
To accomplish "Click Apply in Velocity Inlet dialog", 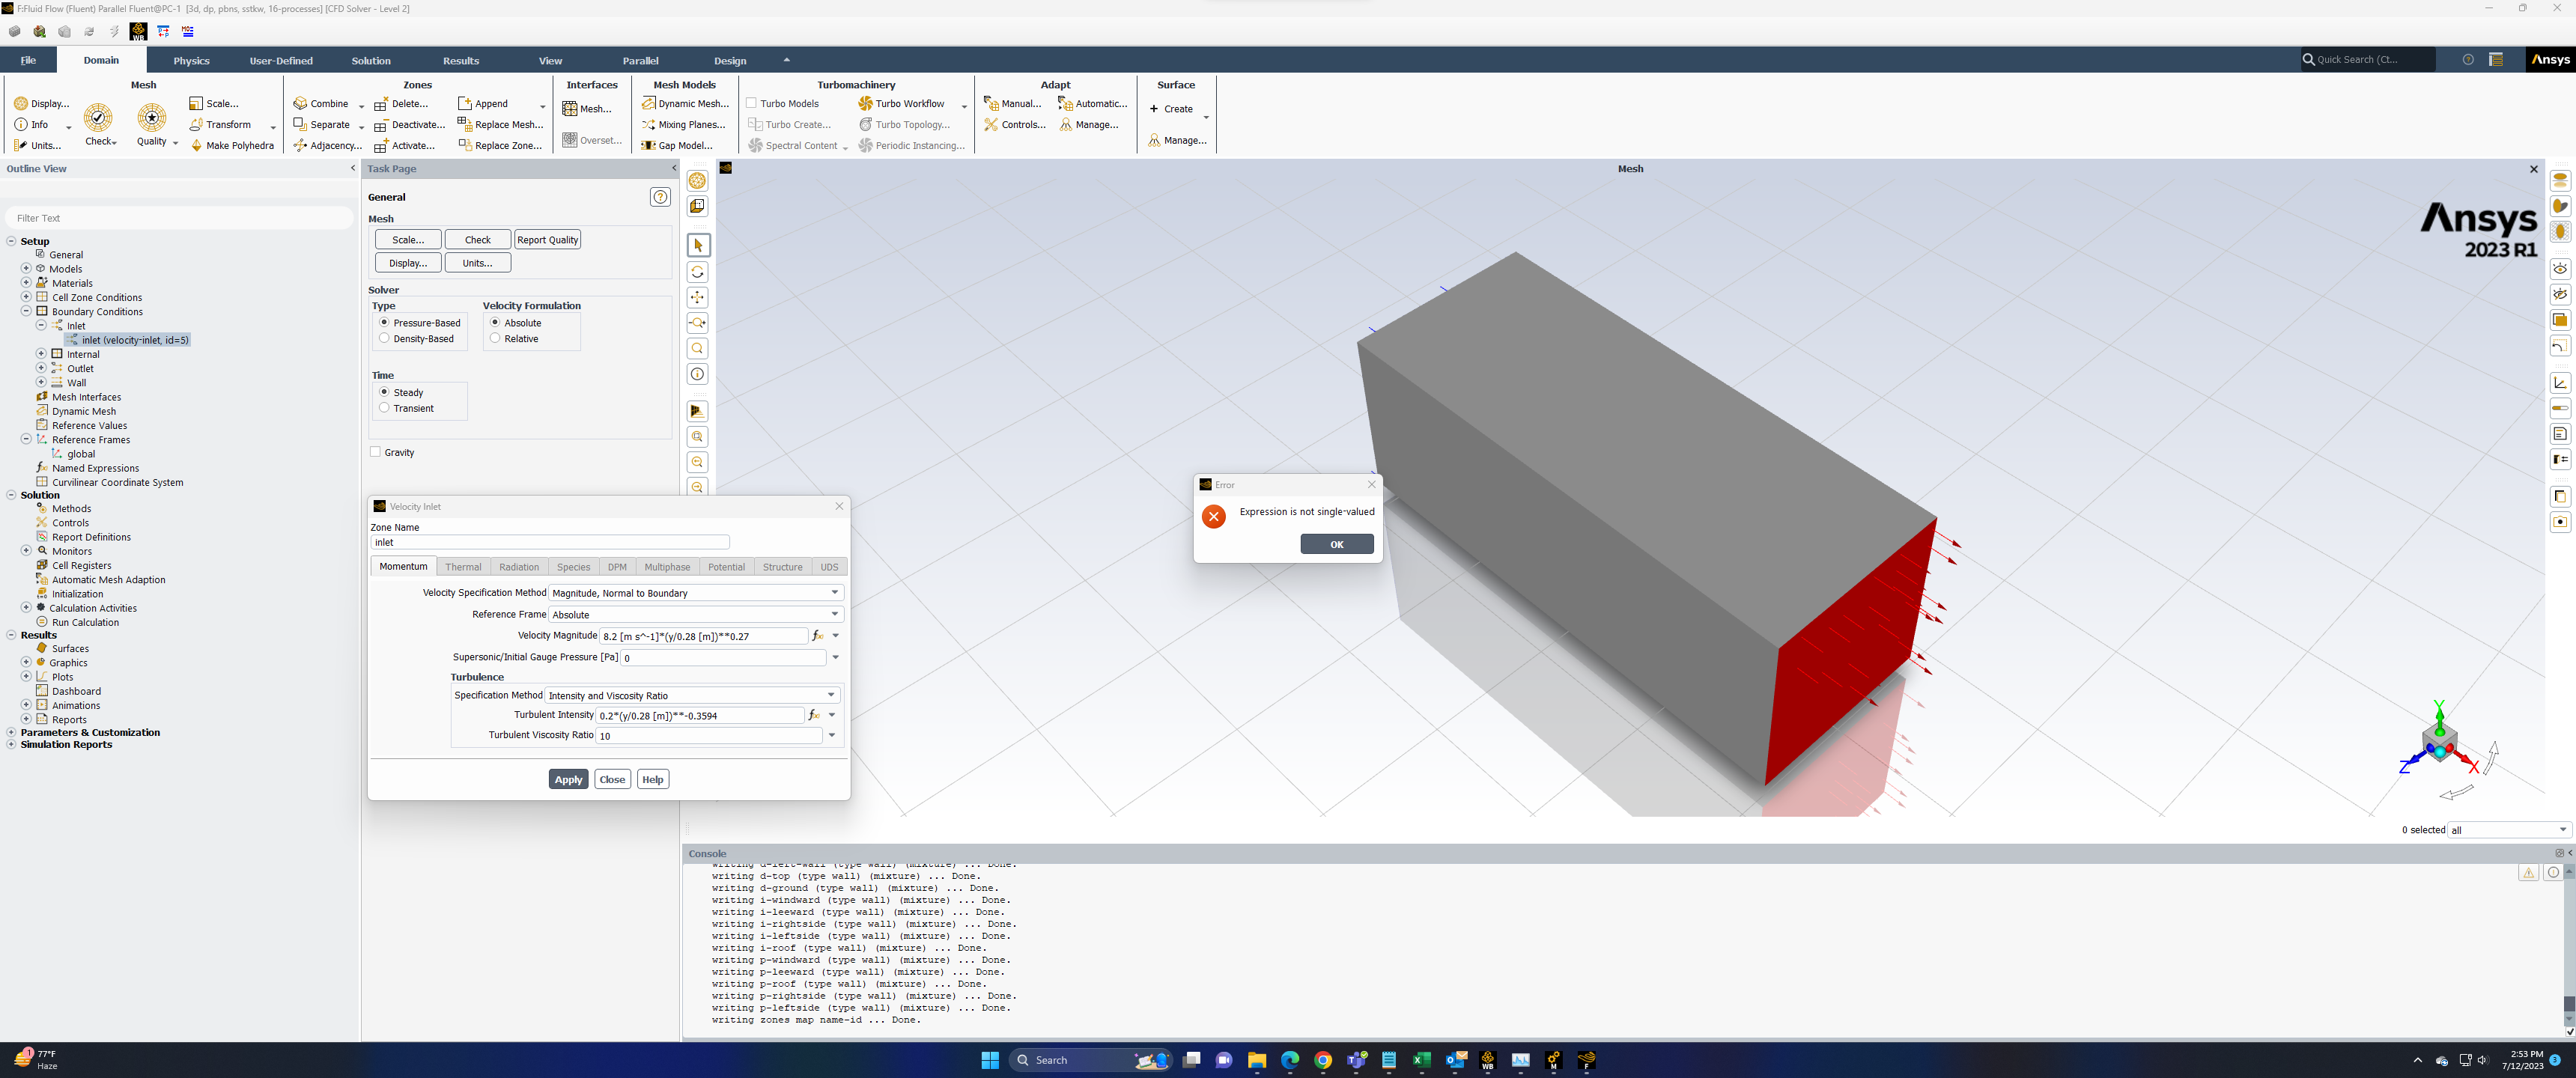I will point(568,780).
